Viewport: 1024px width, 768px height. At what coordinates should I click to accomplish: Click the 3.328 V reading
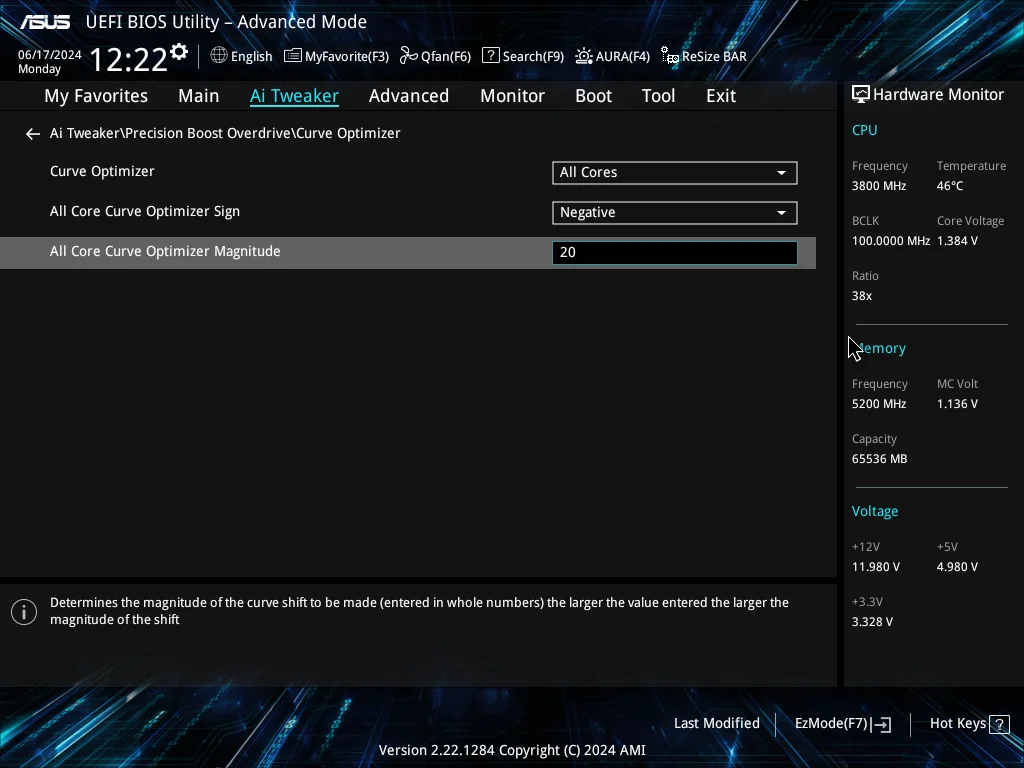click(x=872, y=622)
